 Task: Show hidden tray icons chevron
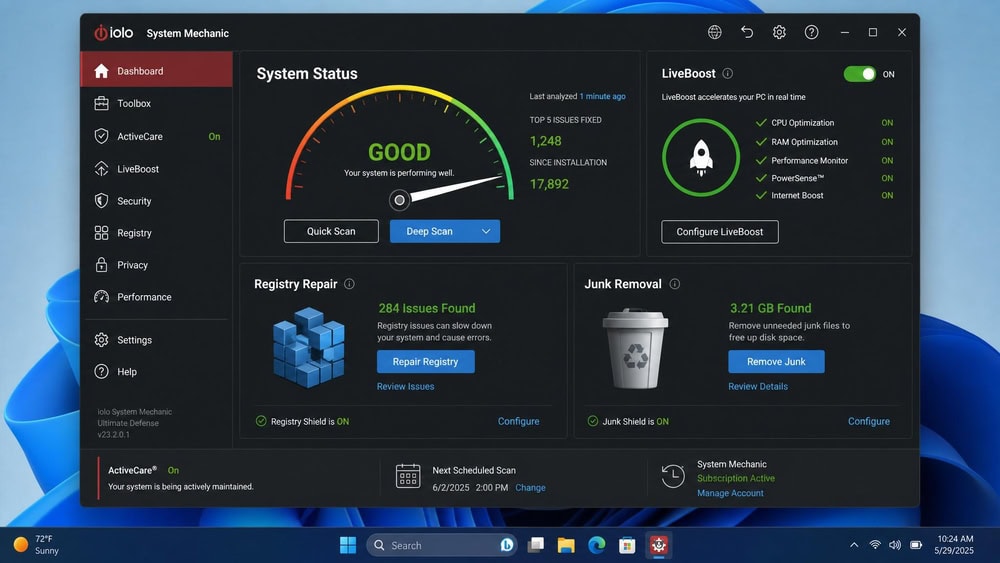pyautogui.click(x=853, y=545)
